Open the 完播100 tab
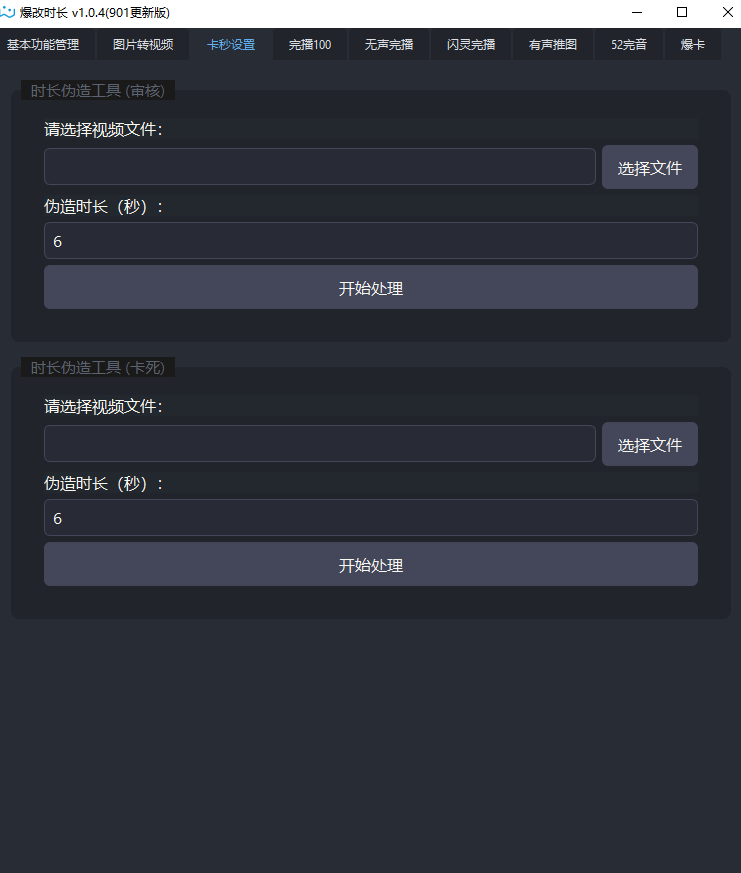Viewport: 741px width, 873px height. (310, 45)
